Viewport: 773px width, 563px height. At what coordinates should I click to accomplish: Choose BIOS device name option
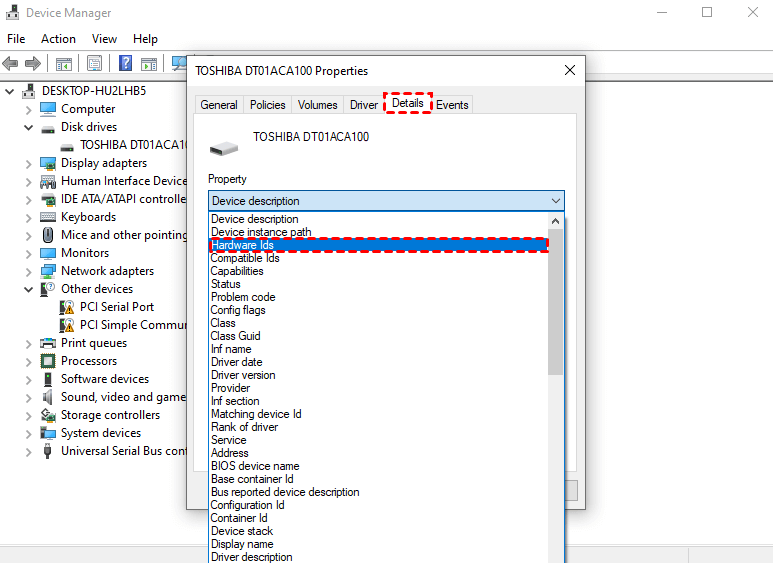pyautogui.click(x=378, y=466)
